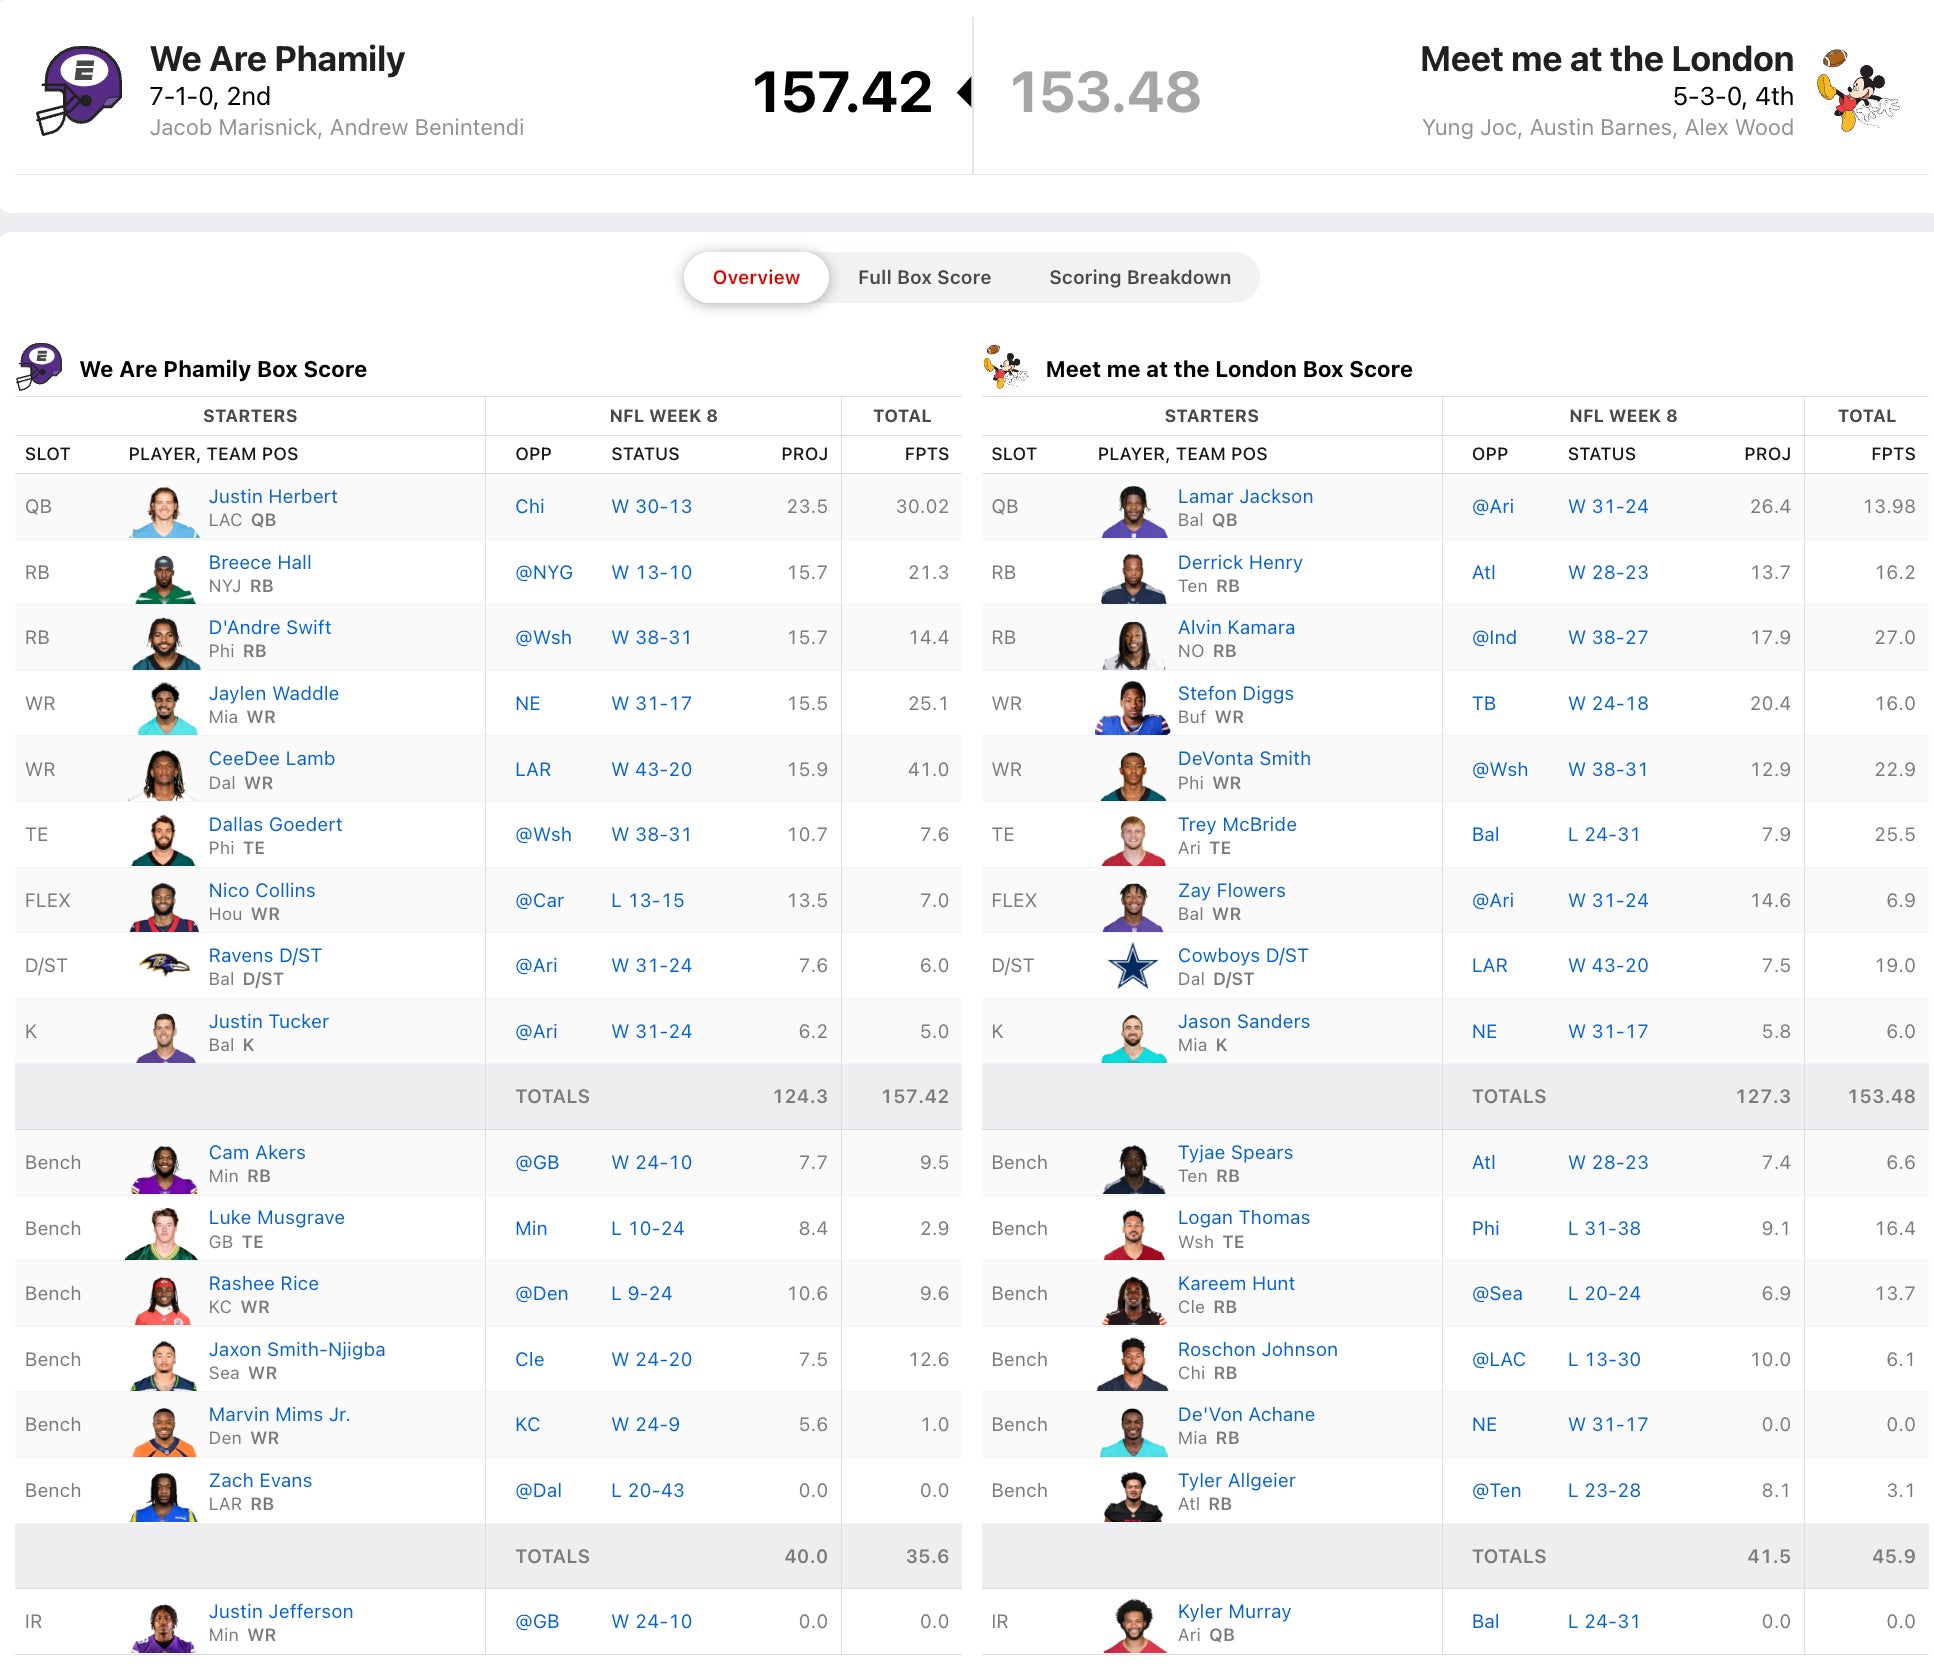
Task: Click the Cowboys D/ST star logo
Action: click(1133, 966)
